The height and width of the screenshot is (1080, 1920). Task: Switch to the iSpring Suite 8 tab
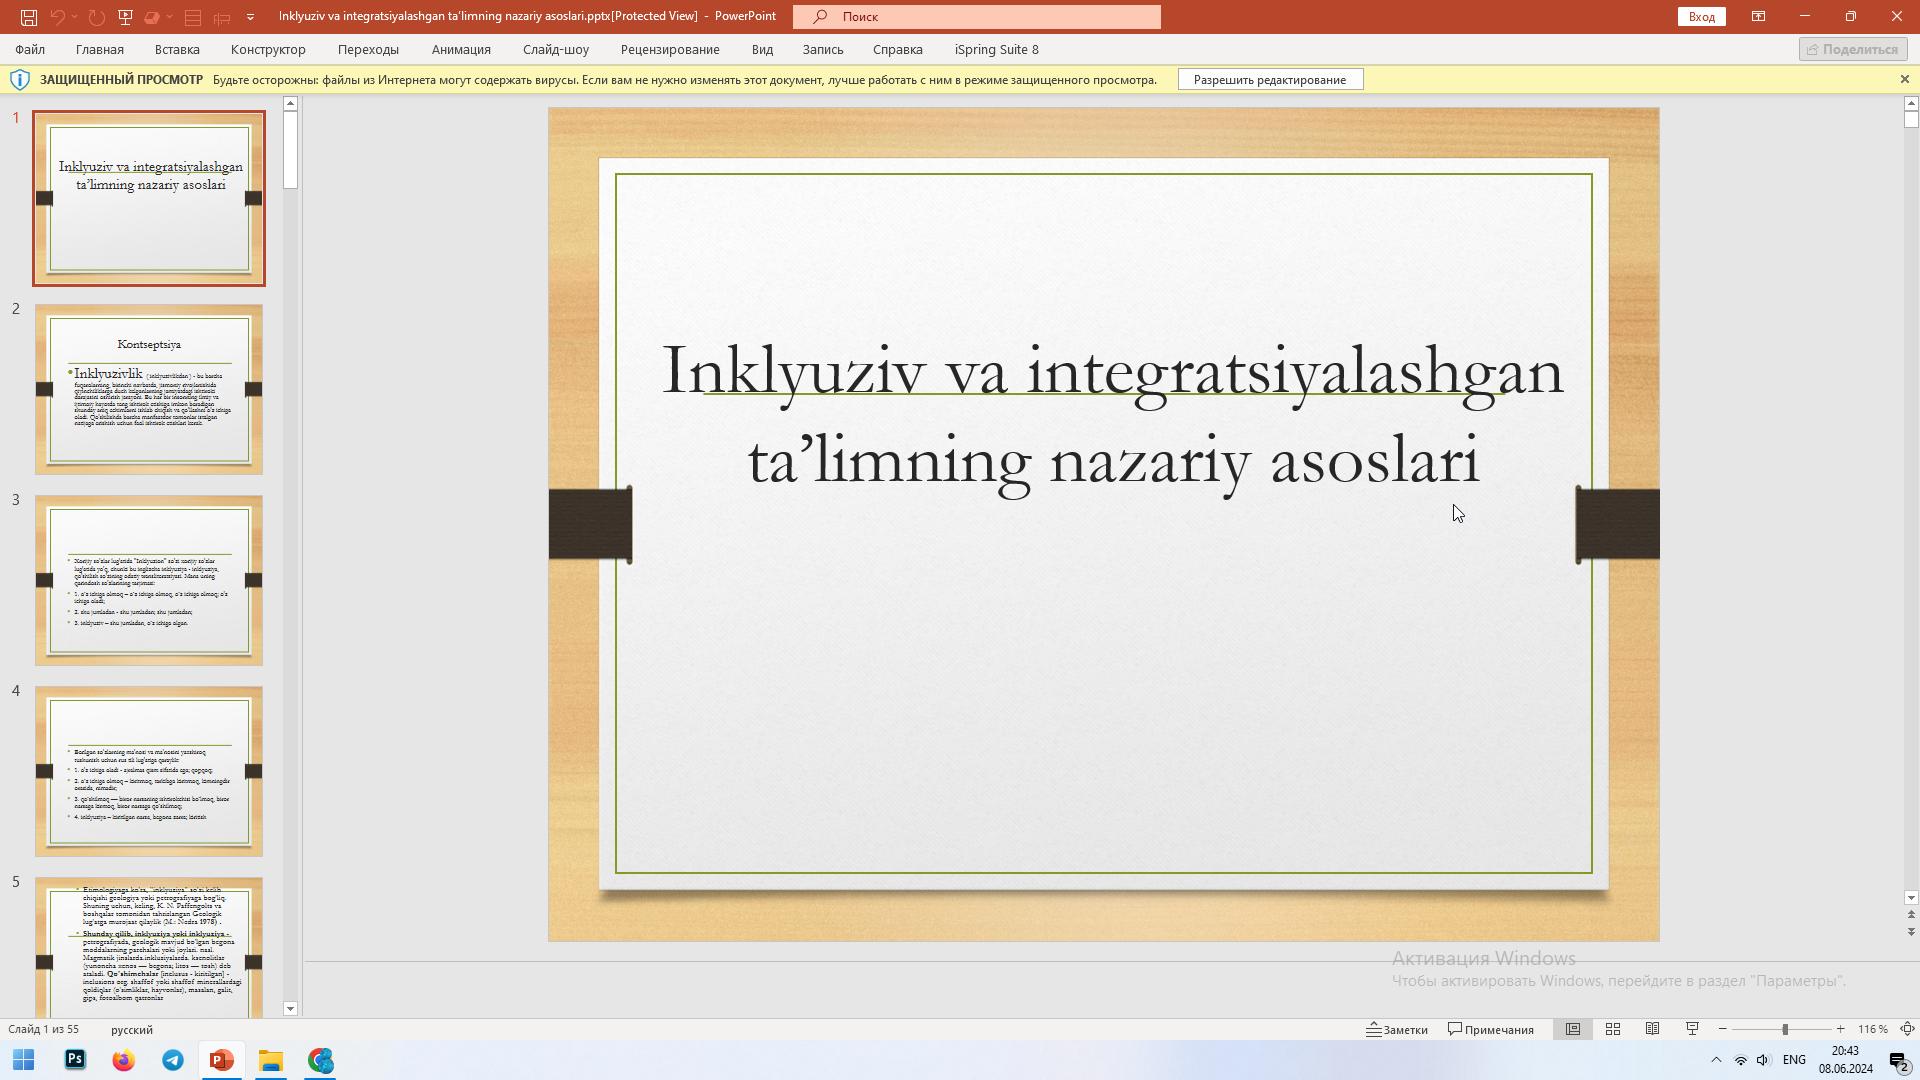pos(996,49)
